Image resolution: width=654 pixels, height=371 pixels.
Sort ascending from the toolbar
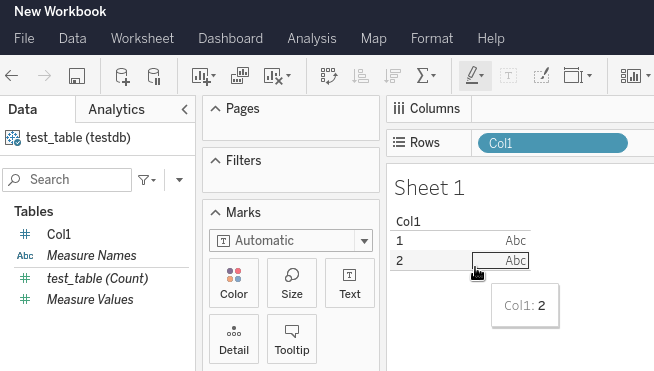(x=360, y=76)
